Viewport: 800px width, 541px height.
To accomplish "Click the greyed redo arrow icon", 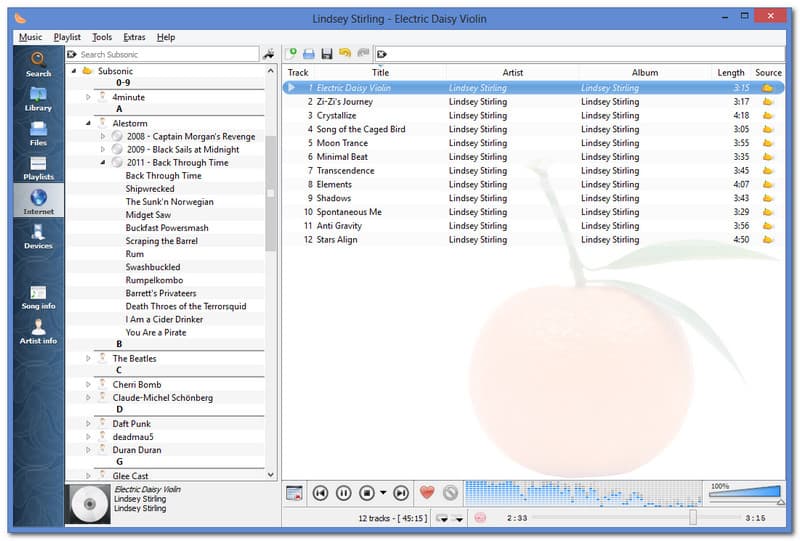I will (363, 53).
